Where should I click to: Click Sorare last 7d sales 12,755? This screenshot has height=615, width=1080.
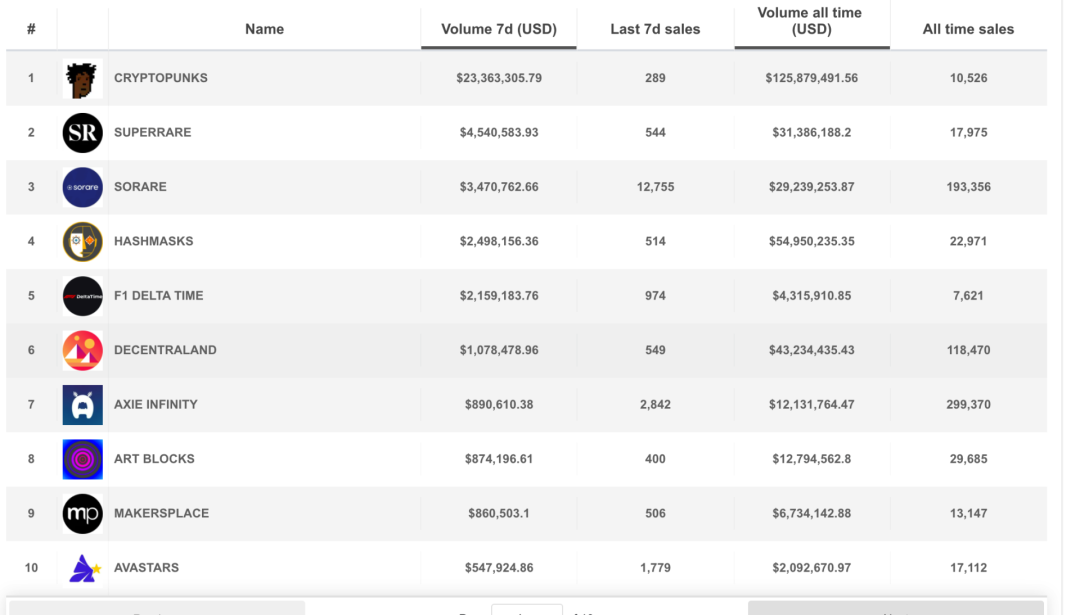[655, 187]
